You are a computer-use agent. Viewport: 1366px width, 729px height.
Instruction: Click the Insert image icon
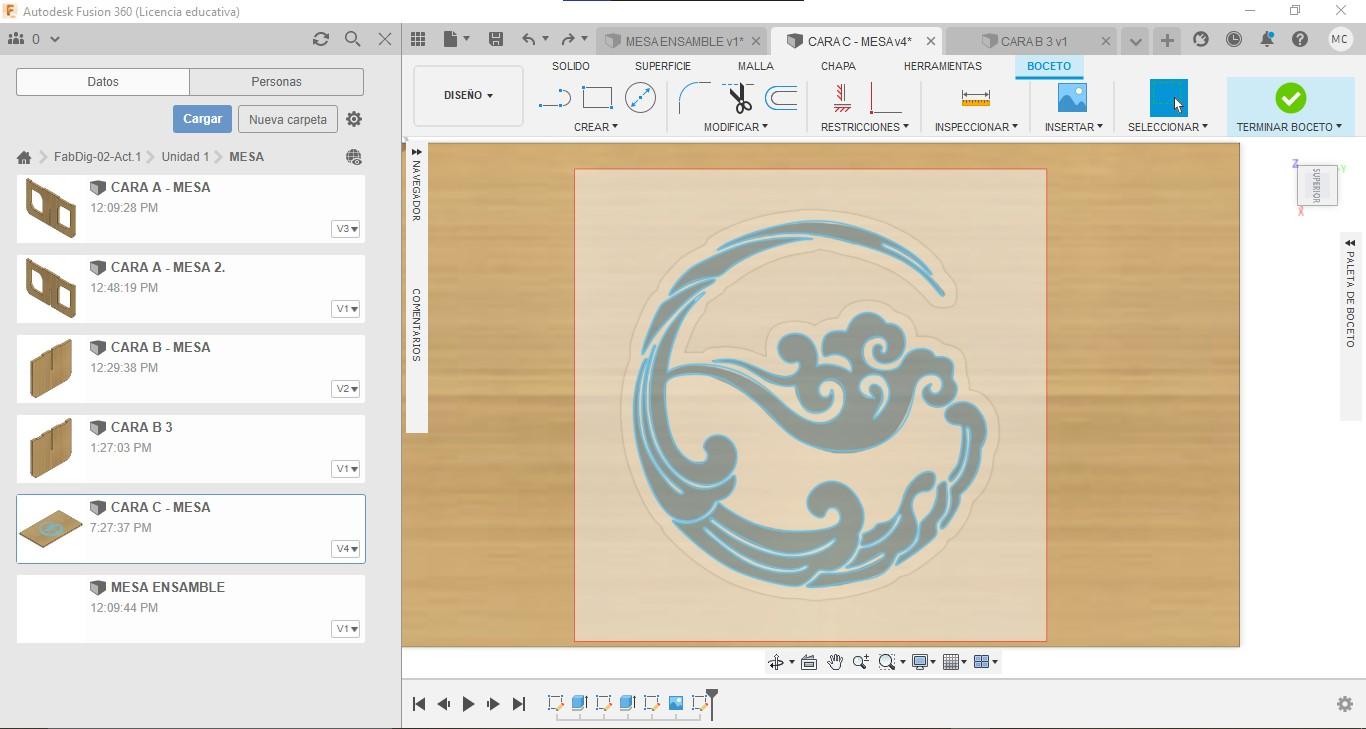coord(1072,98)
